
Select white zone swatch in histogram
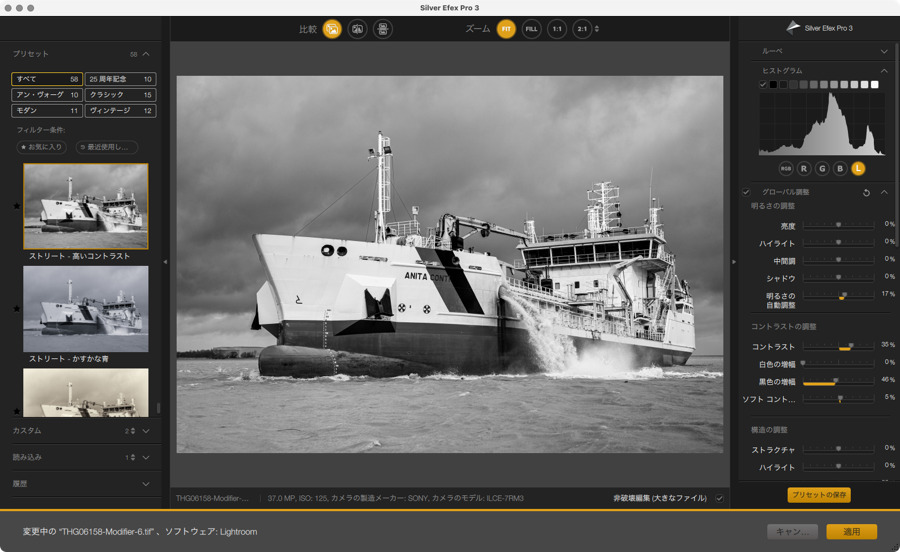(875, 84)
